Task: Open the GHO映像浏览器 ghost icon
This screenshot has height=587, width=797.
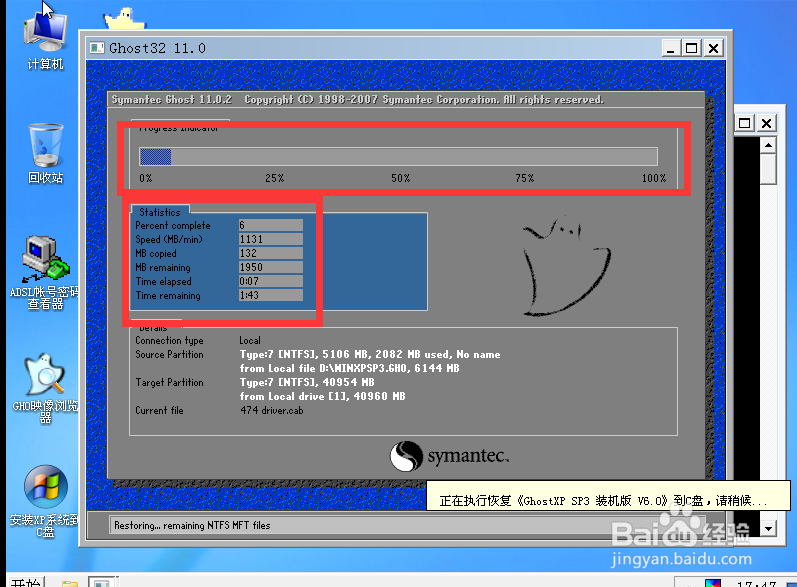Action: pyautogui.click(x=45, y=389)
